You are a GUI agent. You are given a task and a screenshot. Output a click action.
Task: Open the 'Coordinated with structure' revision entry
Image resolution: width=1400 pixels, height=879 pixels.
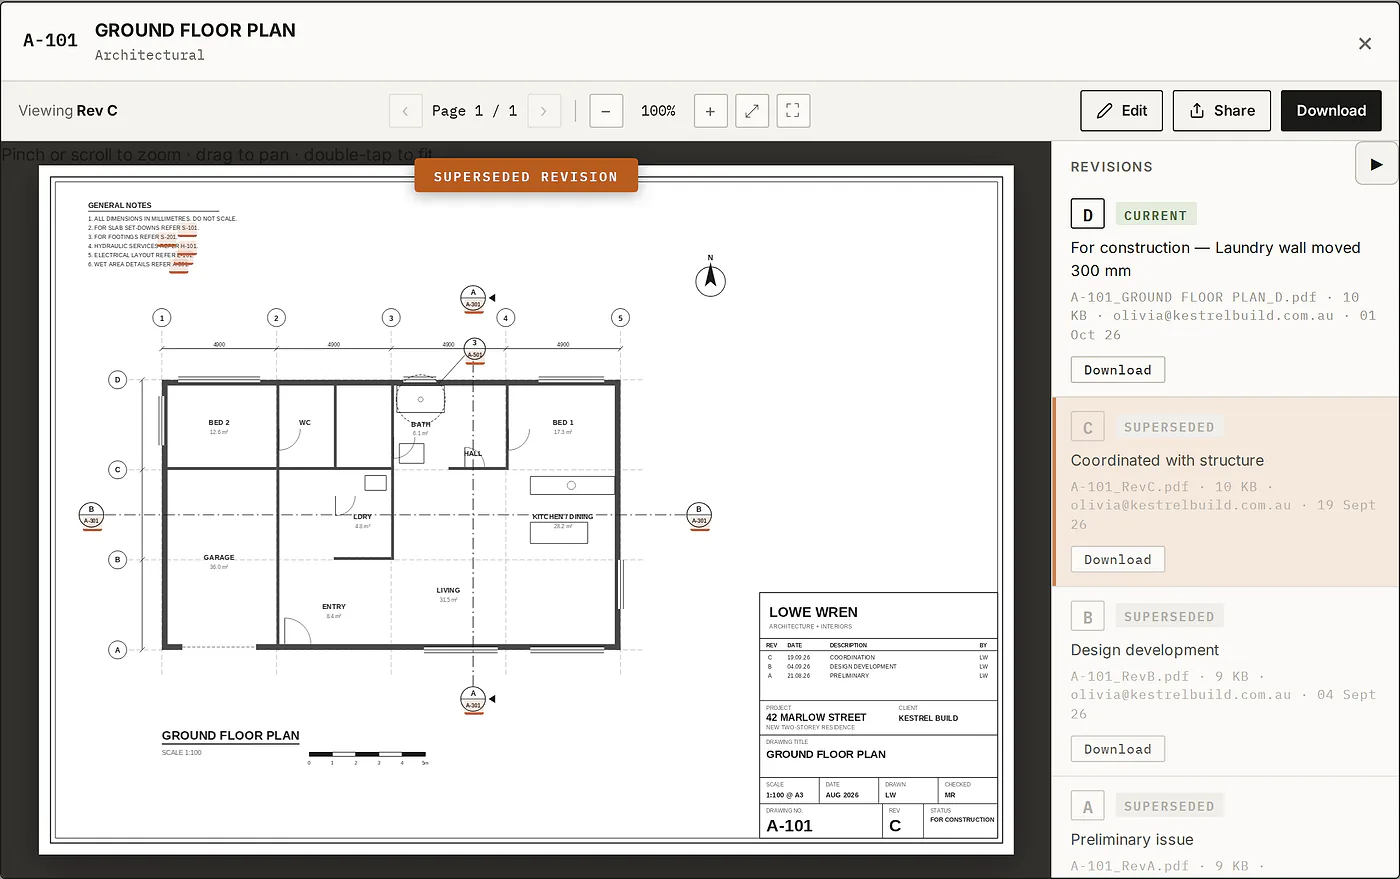click(1225, 492)
